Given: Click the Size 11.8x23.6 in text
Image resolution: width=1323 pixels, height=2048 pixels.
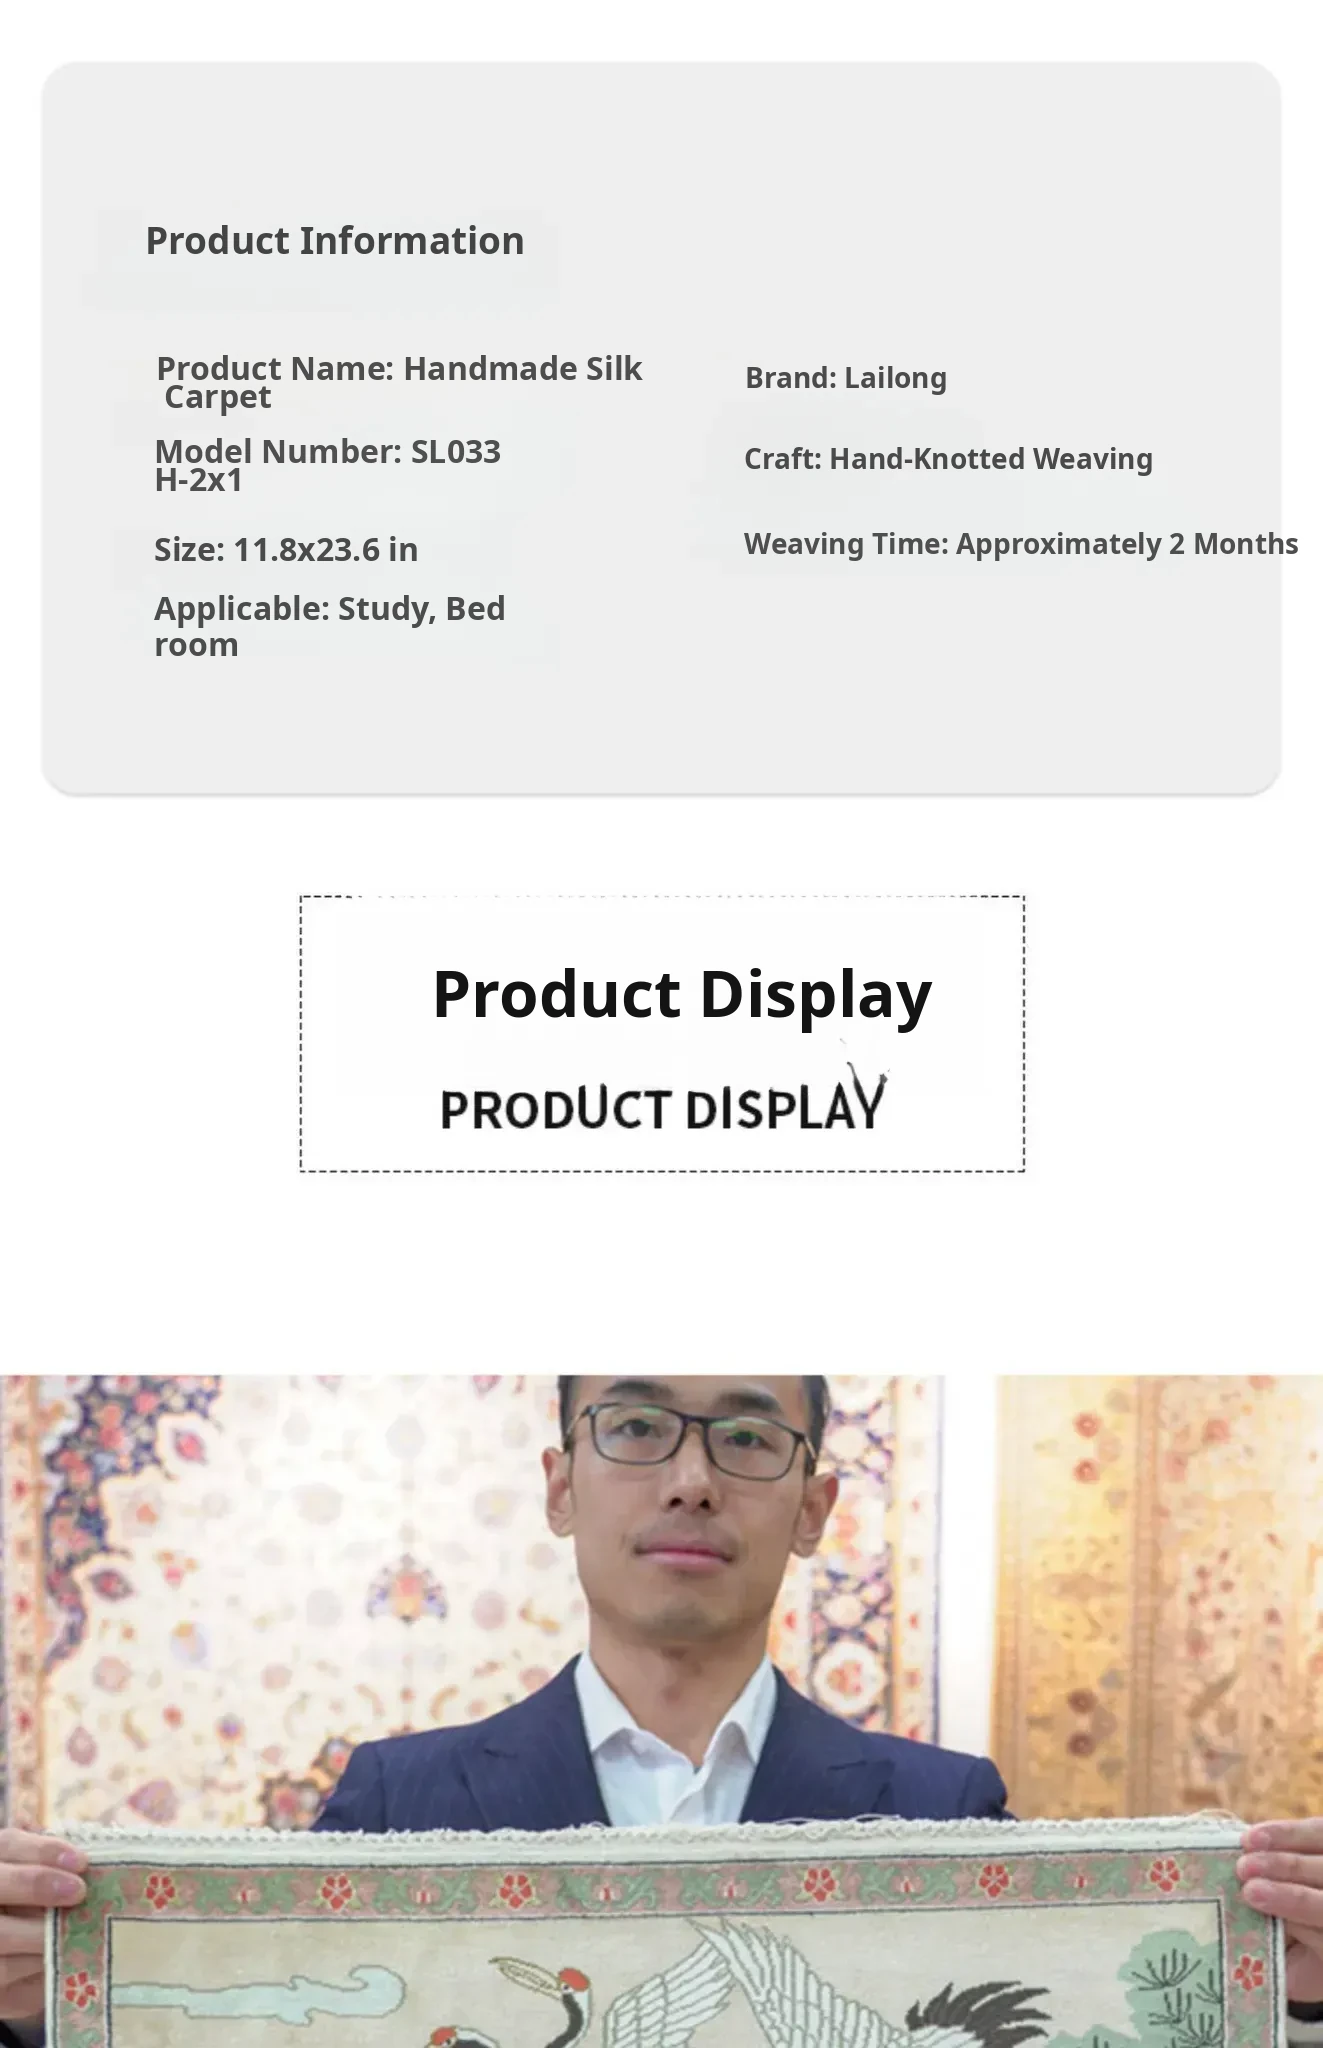Looking at the screenshot, I should pyautogui.click(x=286, y=550).
